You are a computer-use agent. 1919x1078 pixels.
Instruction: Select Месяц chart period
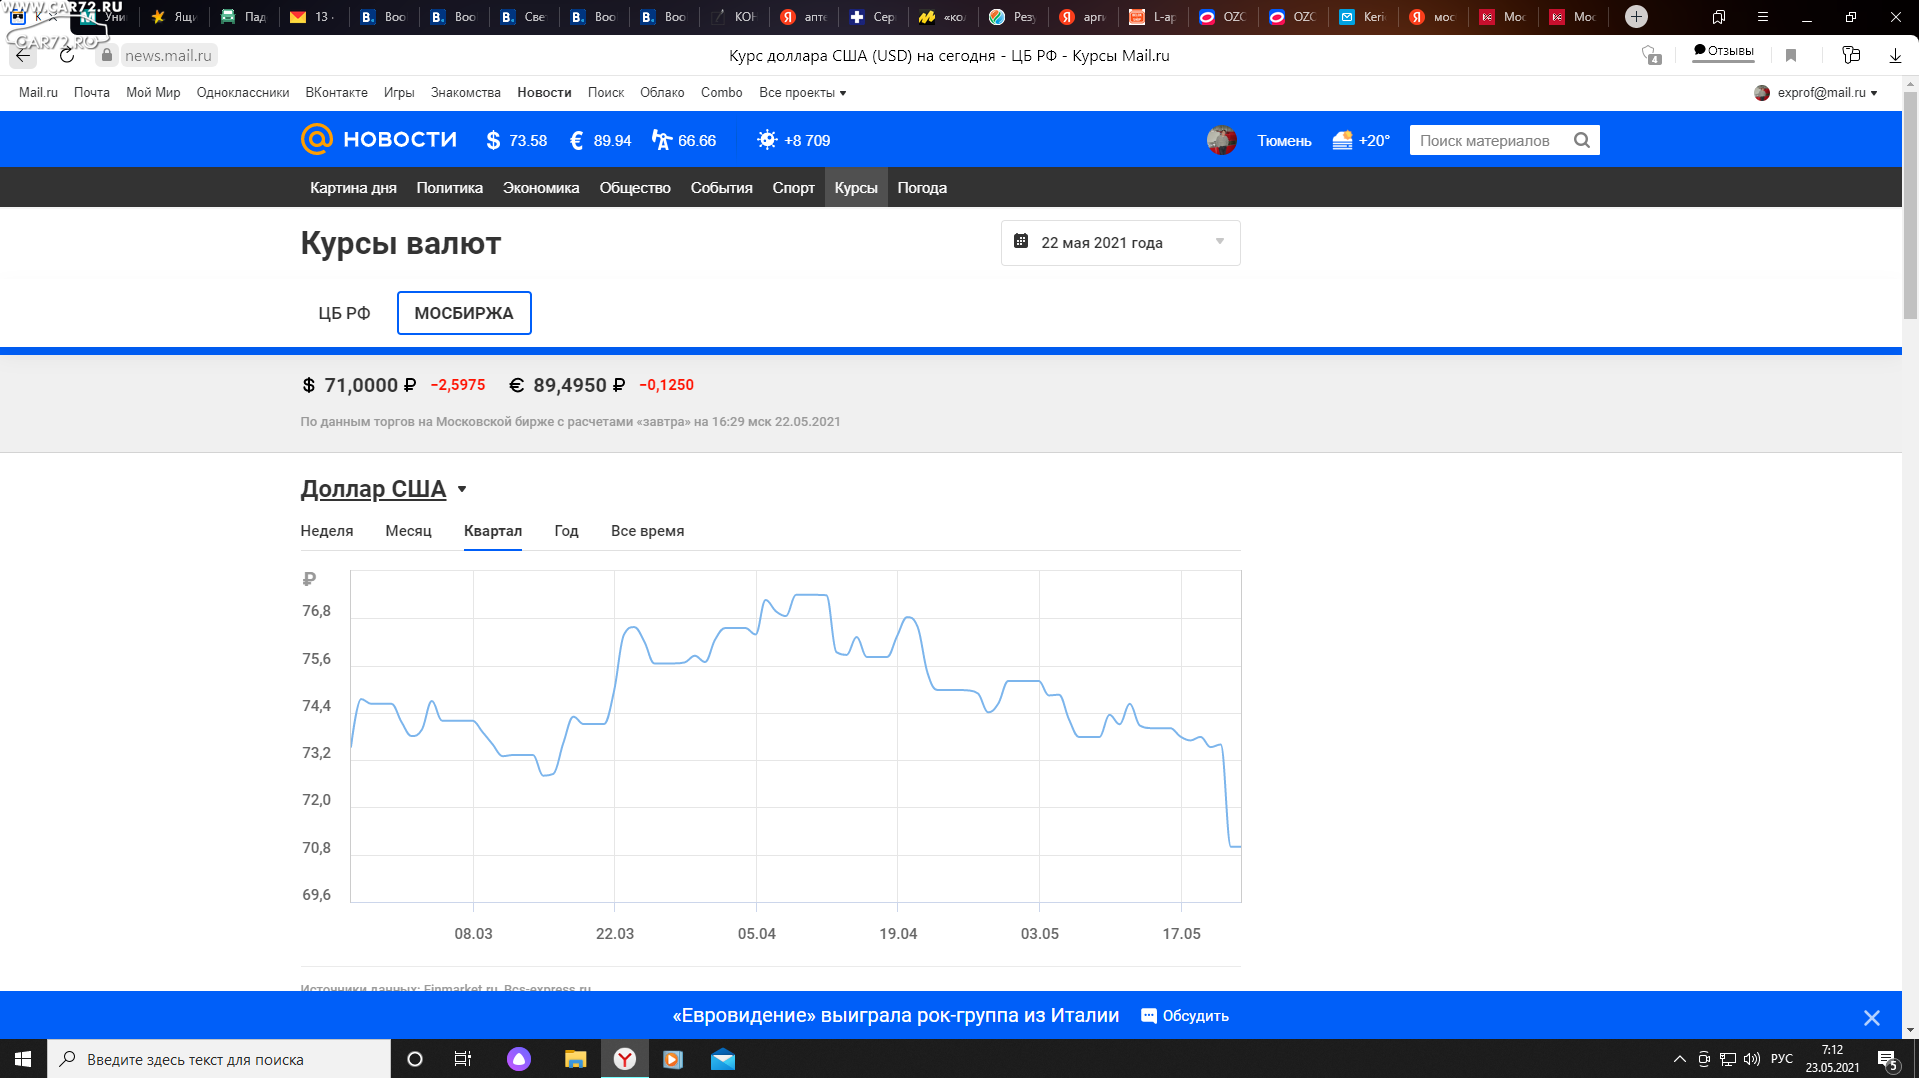(x=408, y=531)
